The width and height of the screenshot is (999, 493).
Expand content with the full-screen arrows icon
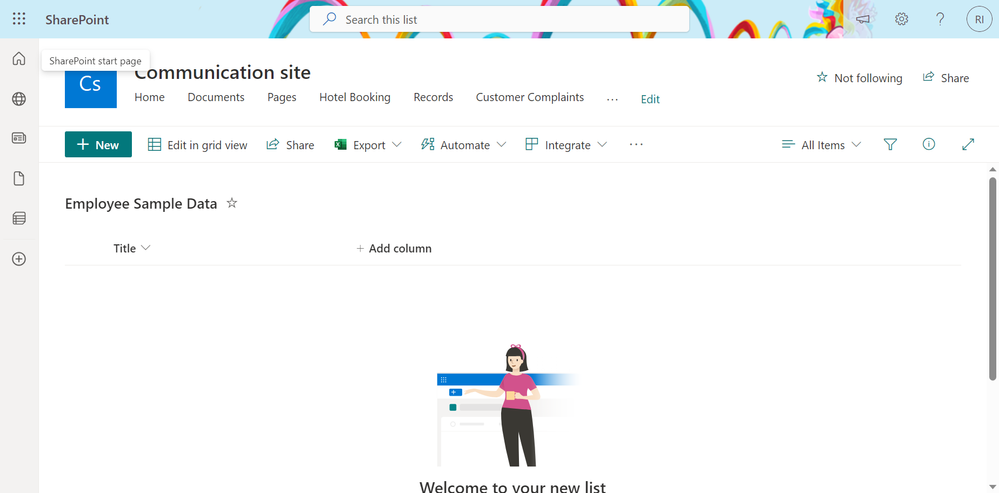[x=968, y=145]
